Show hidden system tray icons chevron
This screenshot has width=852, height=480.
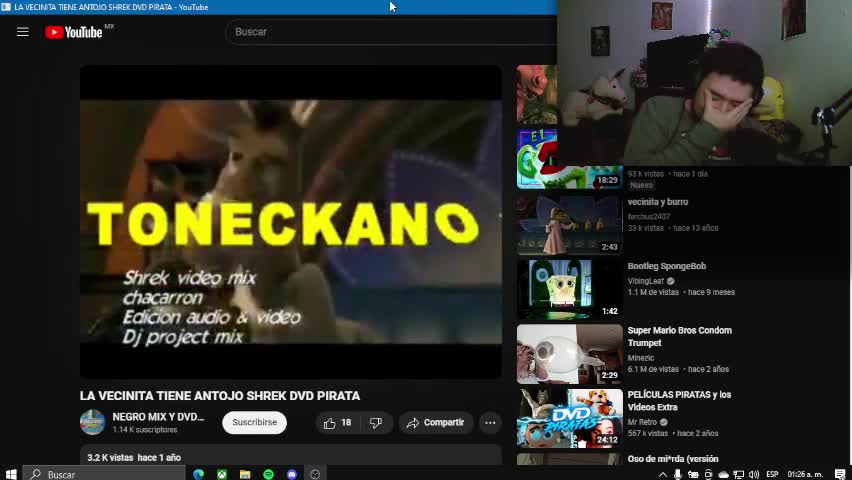tap(662, 474)
